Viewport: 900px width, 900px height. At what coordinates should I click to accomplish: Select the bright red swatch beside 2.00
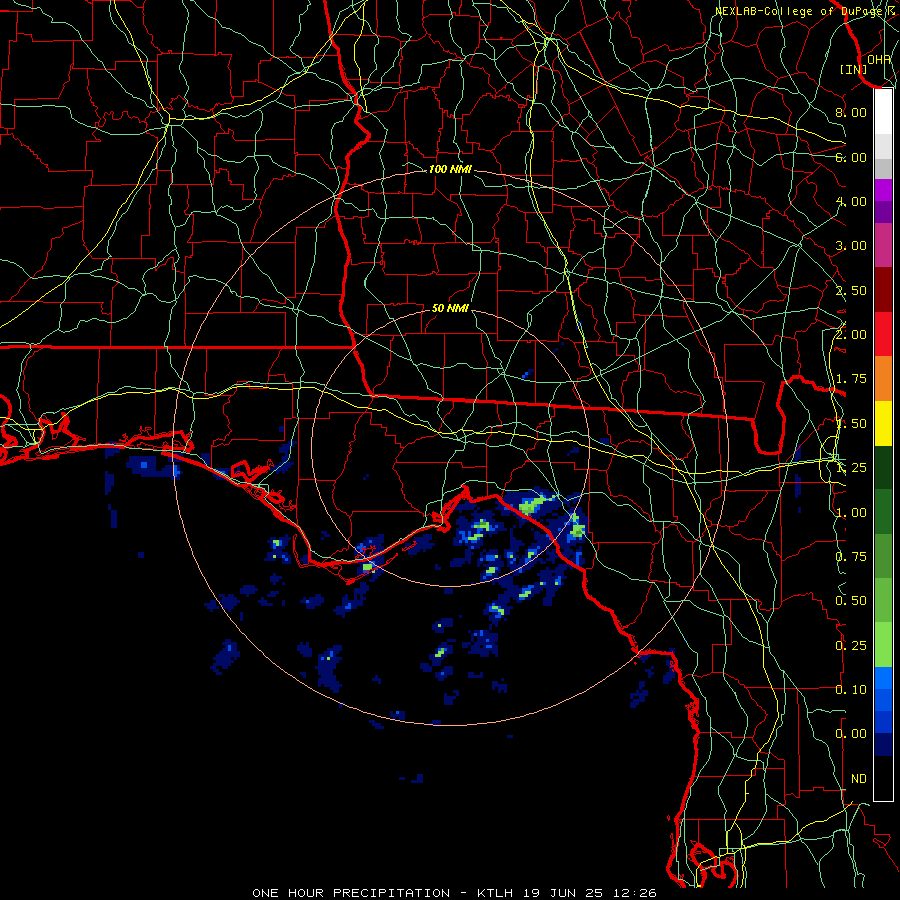coord(883,335)
